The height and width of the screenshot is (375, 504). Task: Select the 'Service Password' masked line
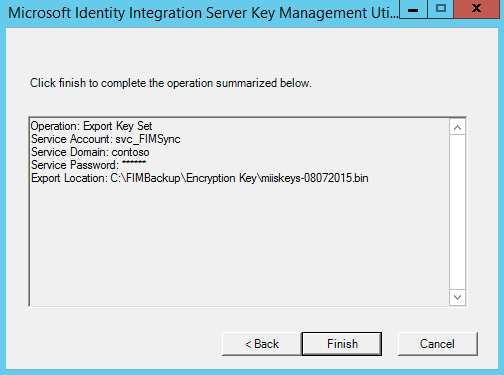(88, 165)
